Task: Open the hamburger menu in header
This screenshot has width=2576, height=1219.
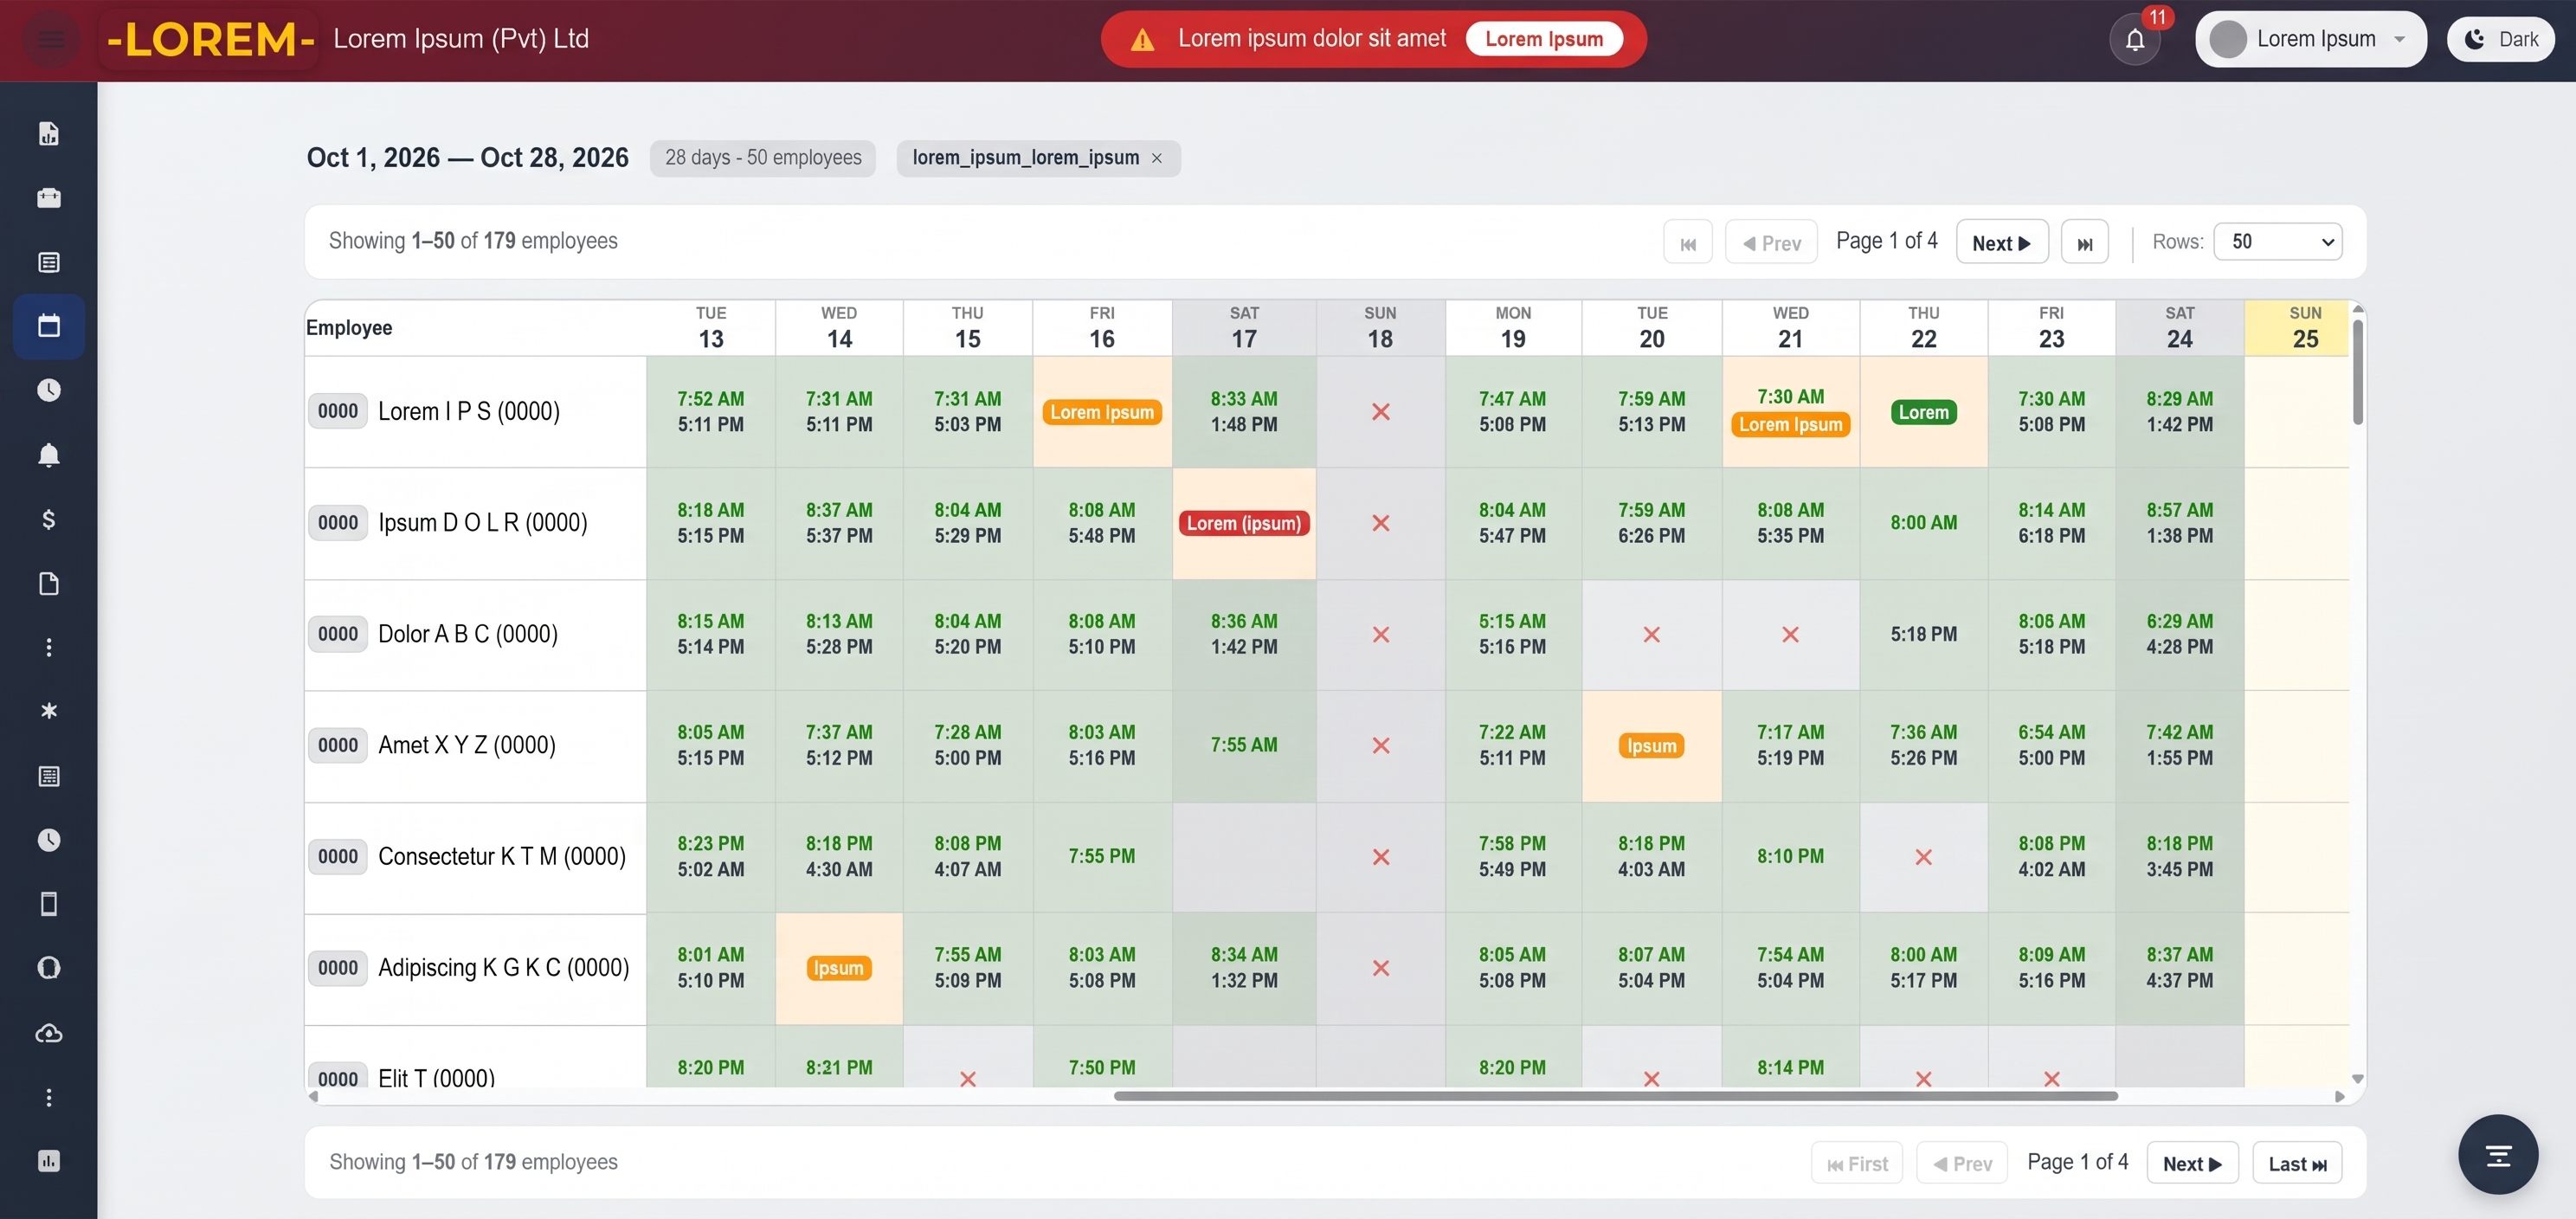Action: pyautogui.click(x=51, y=39)
